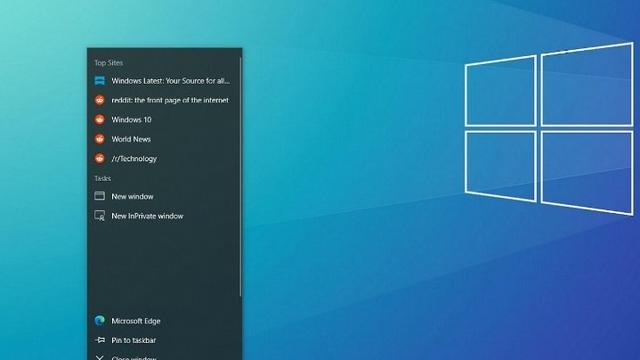640x360 pixels.
Task: Open reddit: the front page of the internet
Action: (x=164, y=100)
